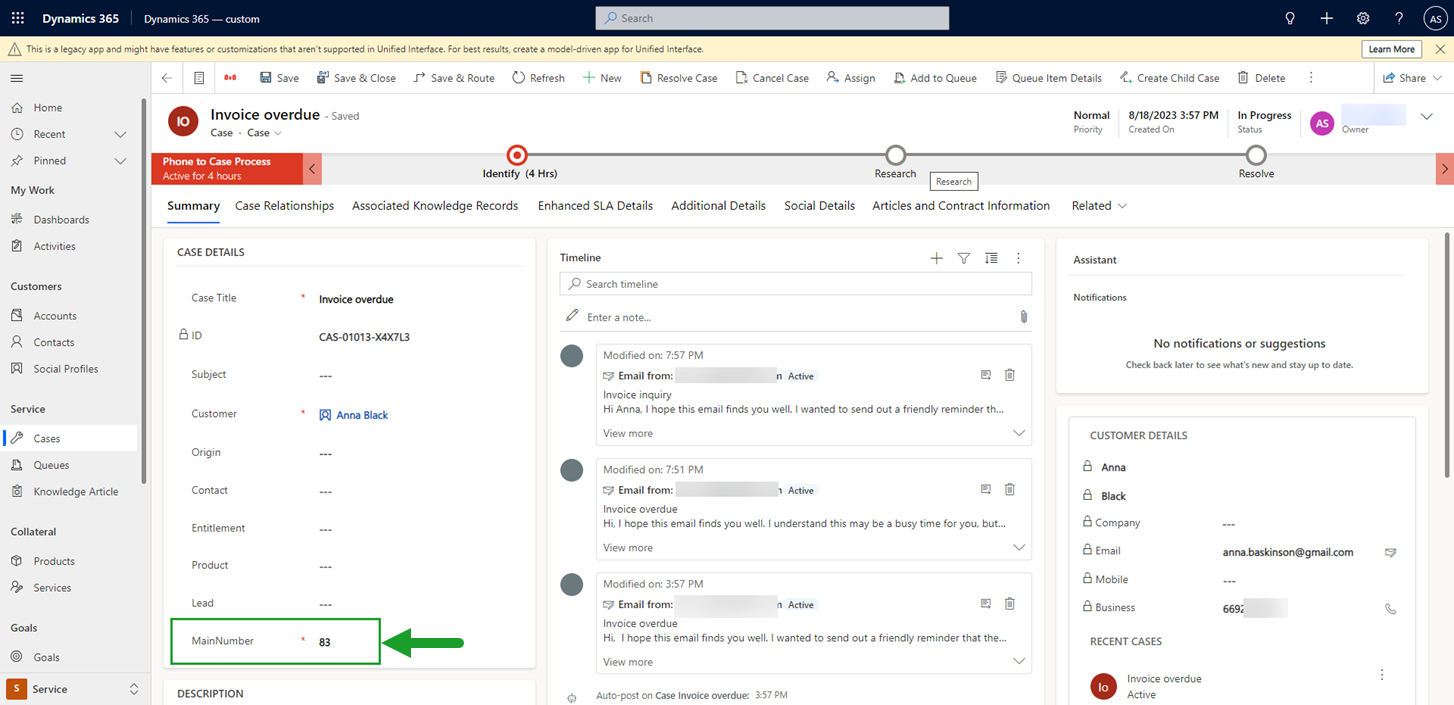Switch to Case Relationships tab
The image size is (1454, 705).
[x=284, y=206]
